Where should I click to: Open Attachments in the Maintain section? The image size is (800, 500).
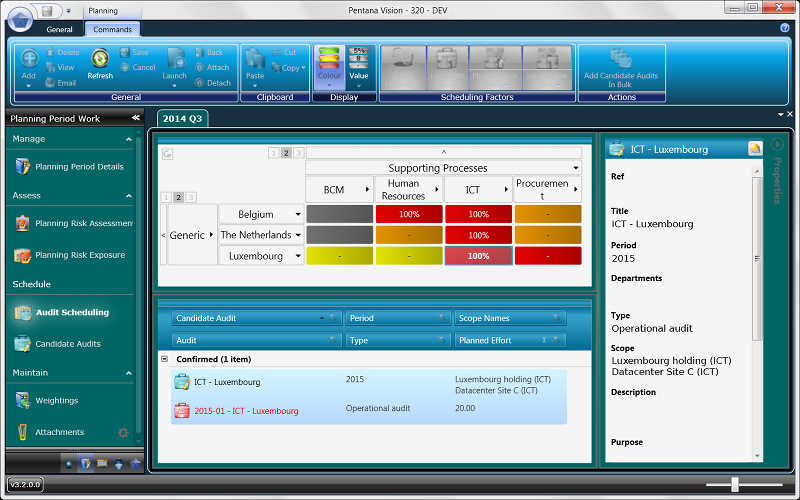(49, 432)
